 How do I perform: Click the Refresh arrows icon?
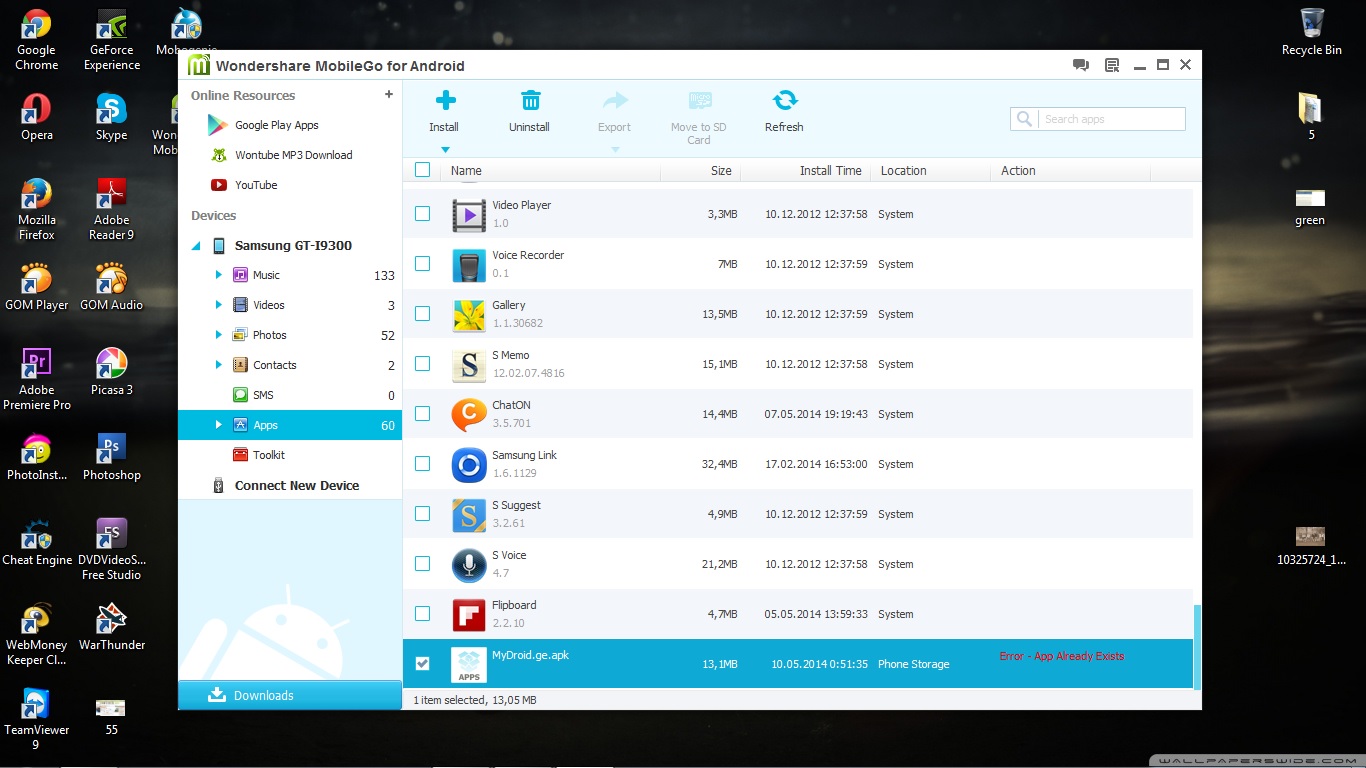785,100
